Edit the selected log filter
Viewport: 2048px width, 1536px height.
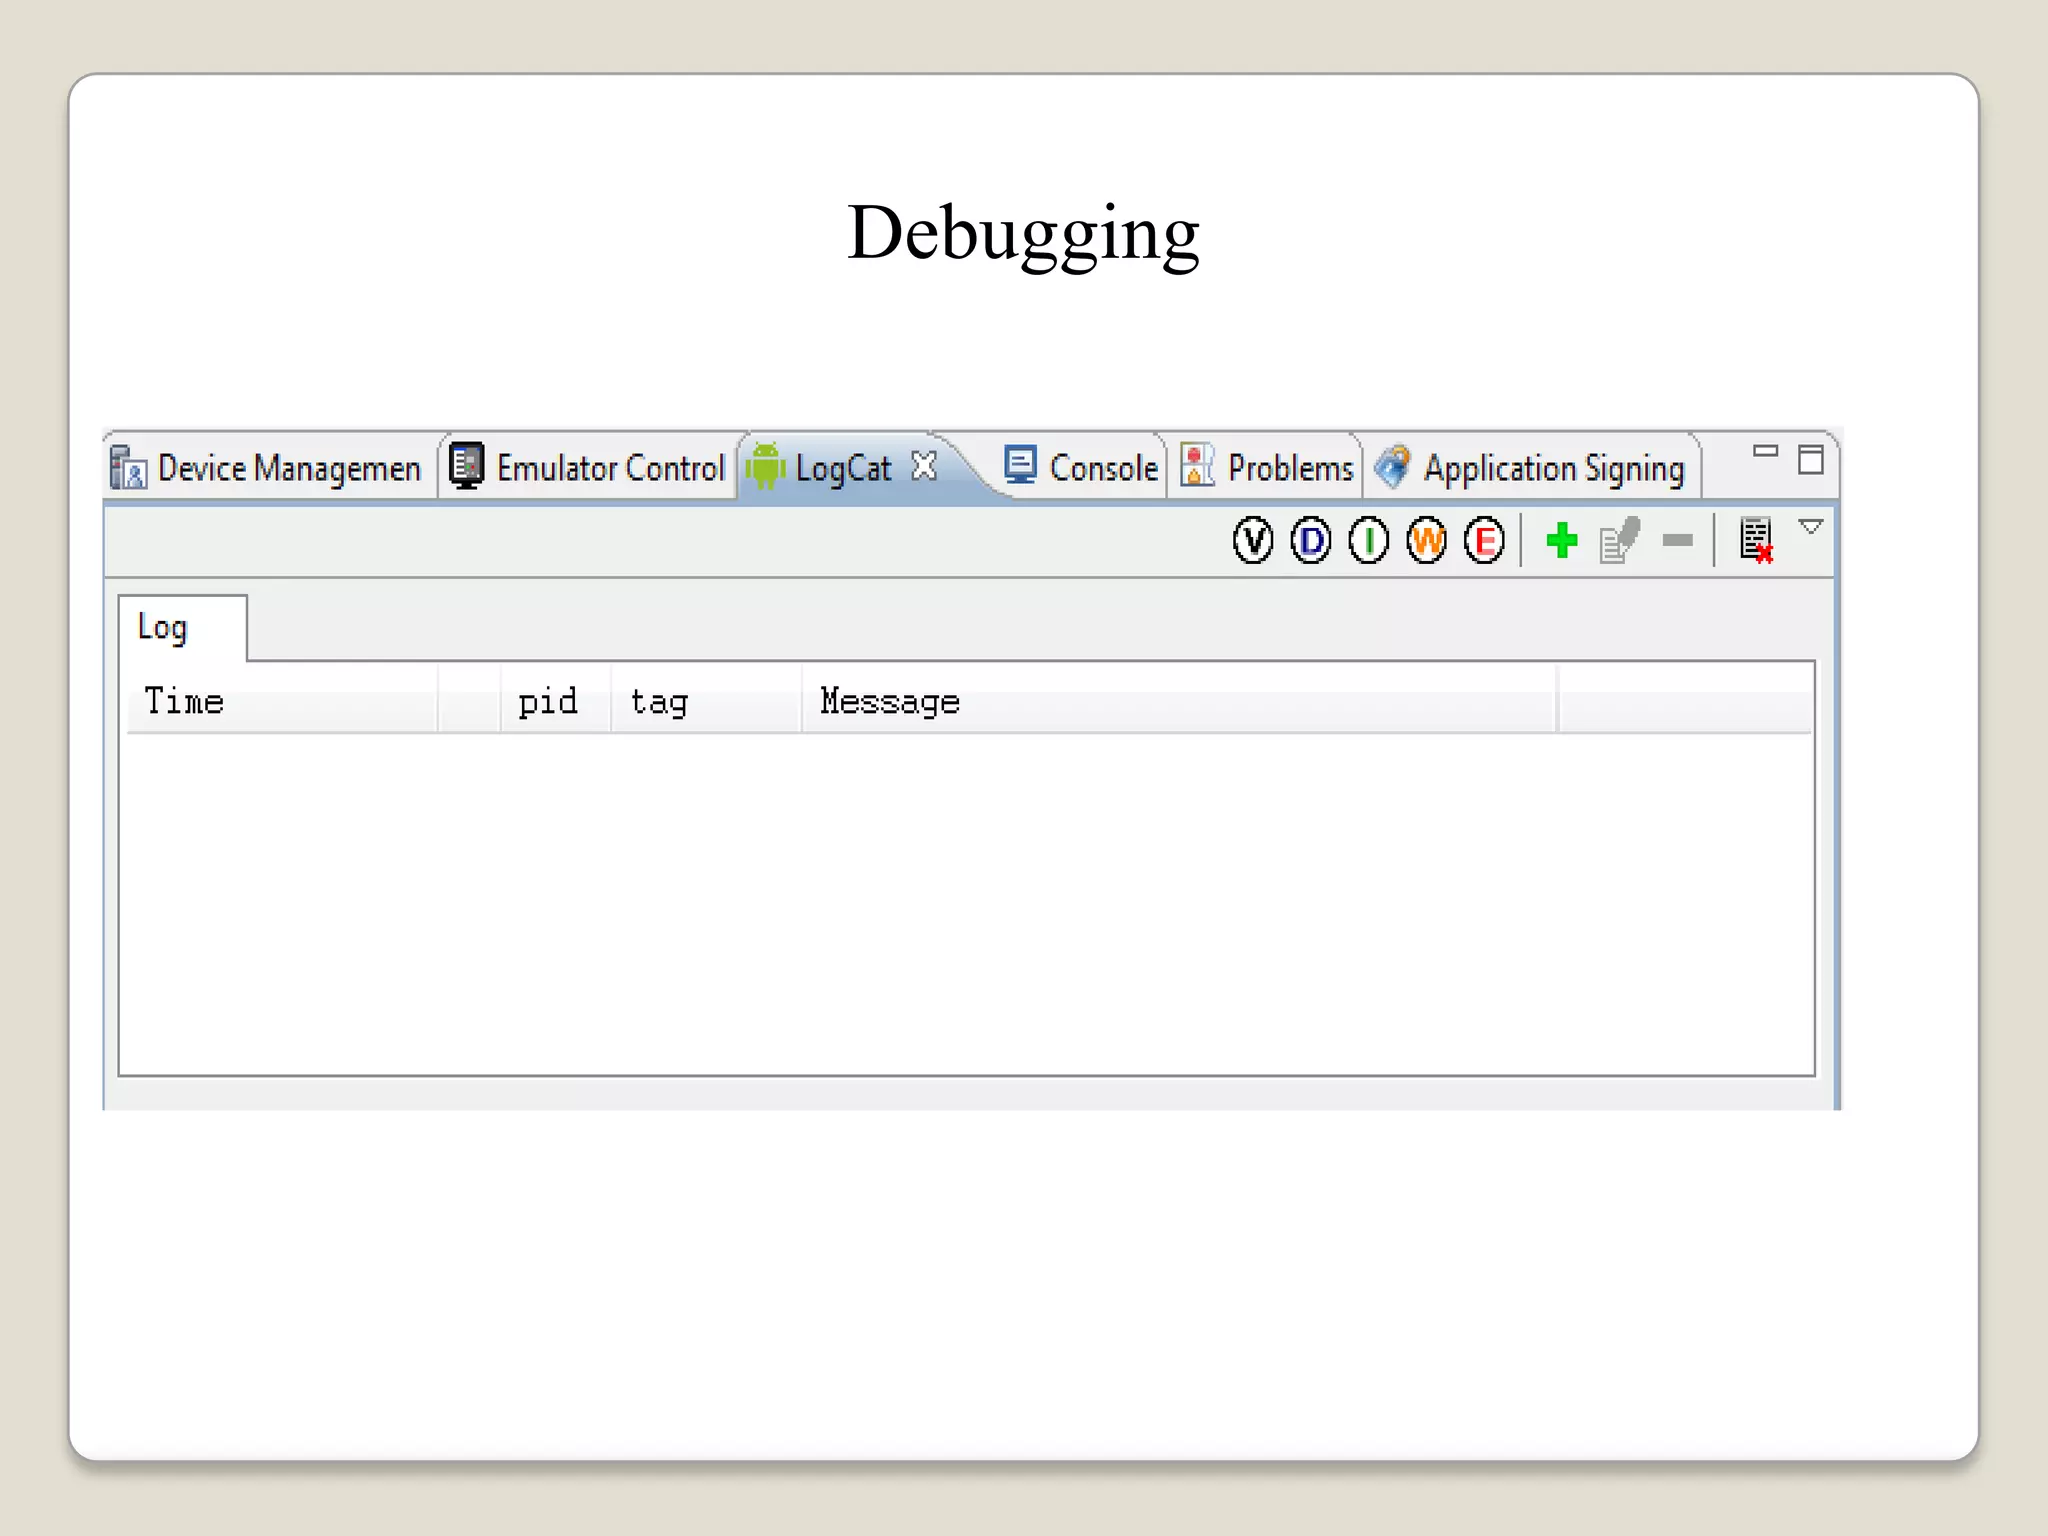click(x=1620, y=541)
